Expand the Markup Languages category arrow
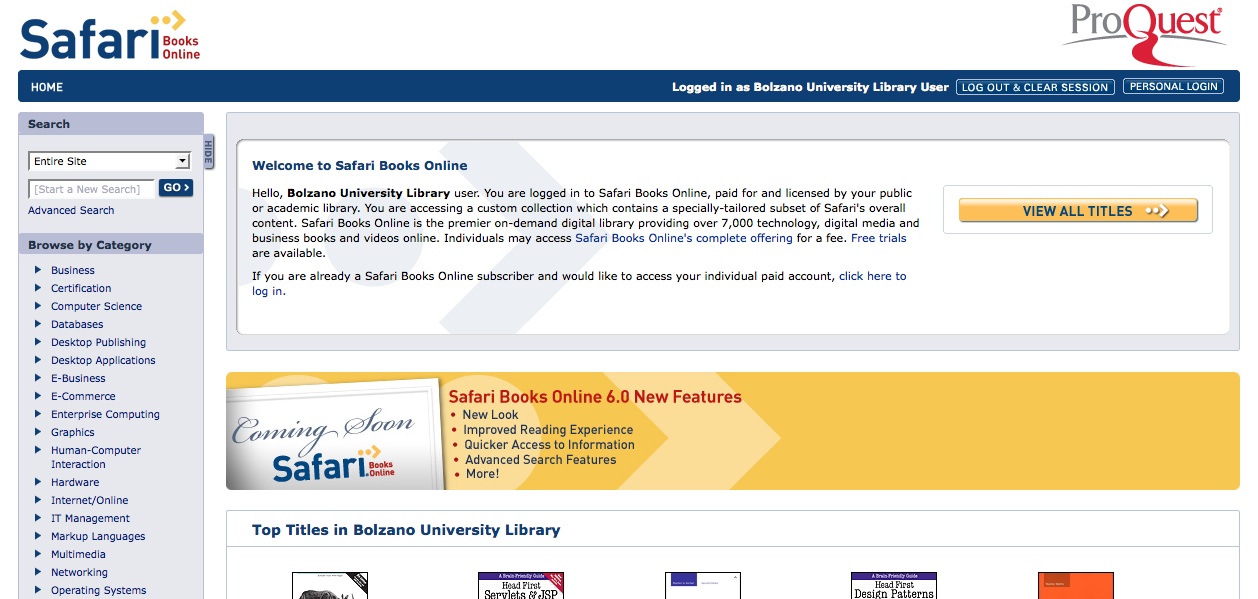Screen dimensions: 1258x599 click(x=38, y=536)
